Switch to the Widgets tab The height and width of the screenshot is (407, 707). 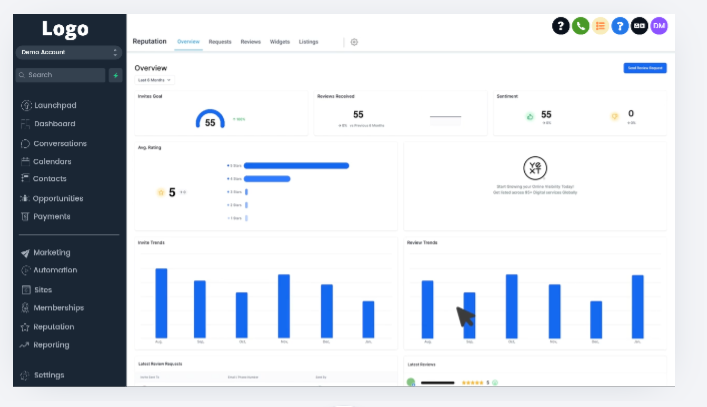pos(280,42)
